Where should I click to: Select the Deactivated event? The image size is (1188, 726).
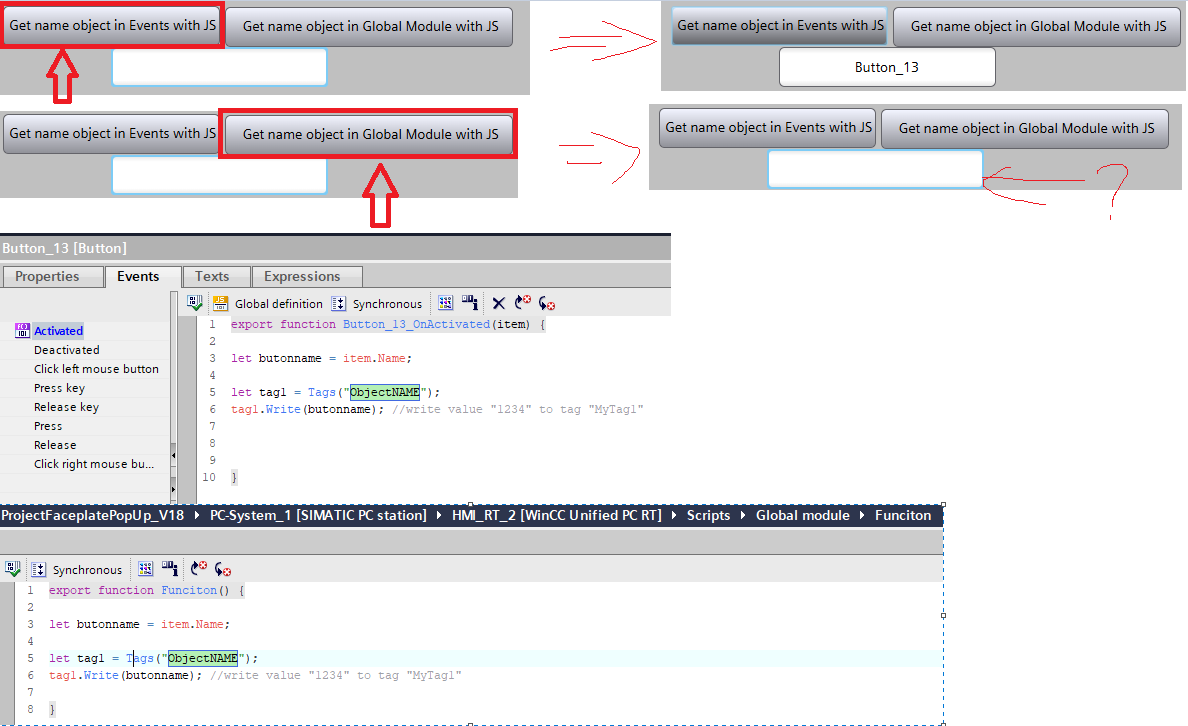(67, 350)
